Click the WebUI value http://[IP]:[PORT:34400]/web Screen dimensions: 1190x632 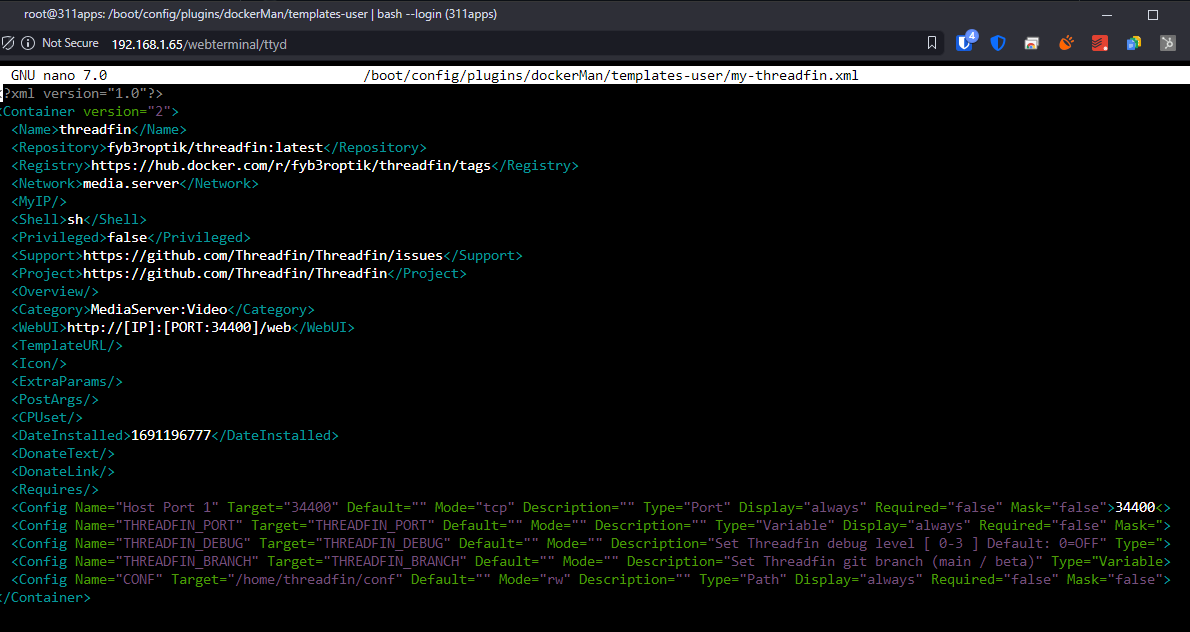click(x=178, y=328)
